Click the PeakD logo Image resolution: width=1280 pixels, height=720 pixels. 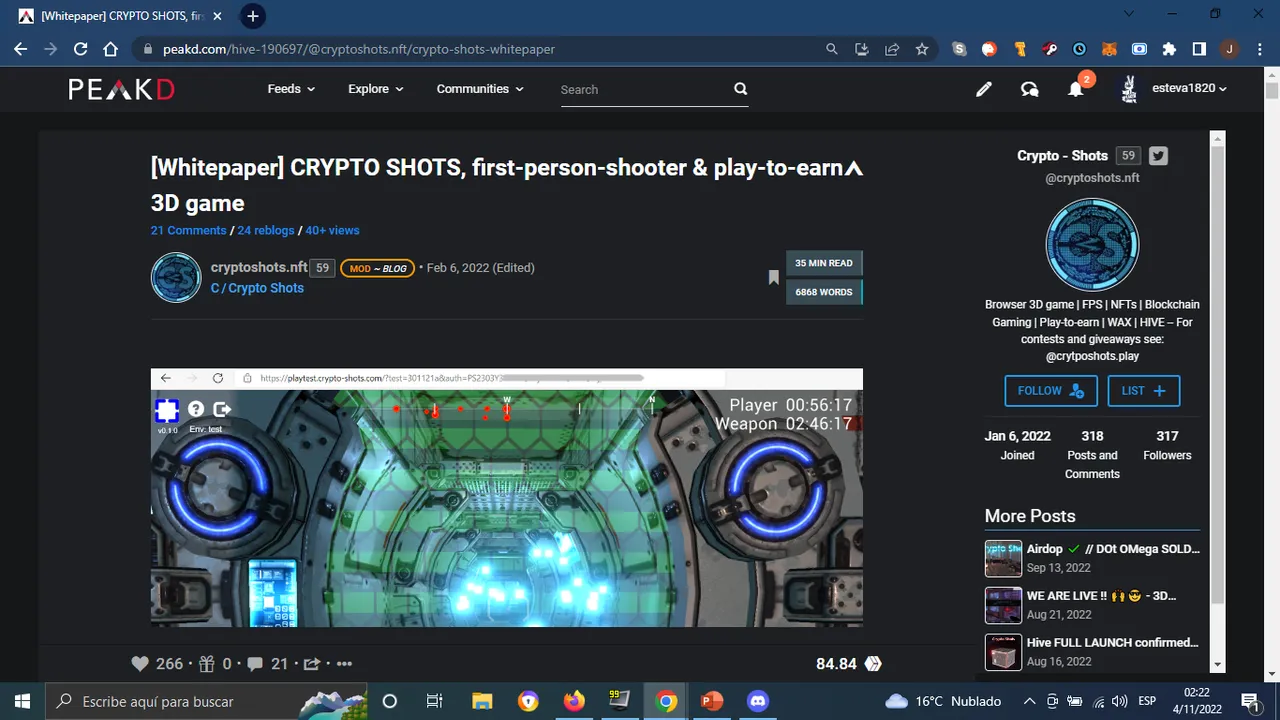pyautogui.click(x=121, y=89)
